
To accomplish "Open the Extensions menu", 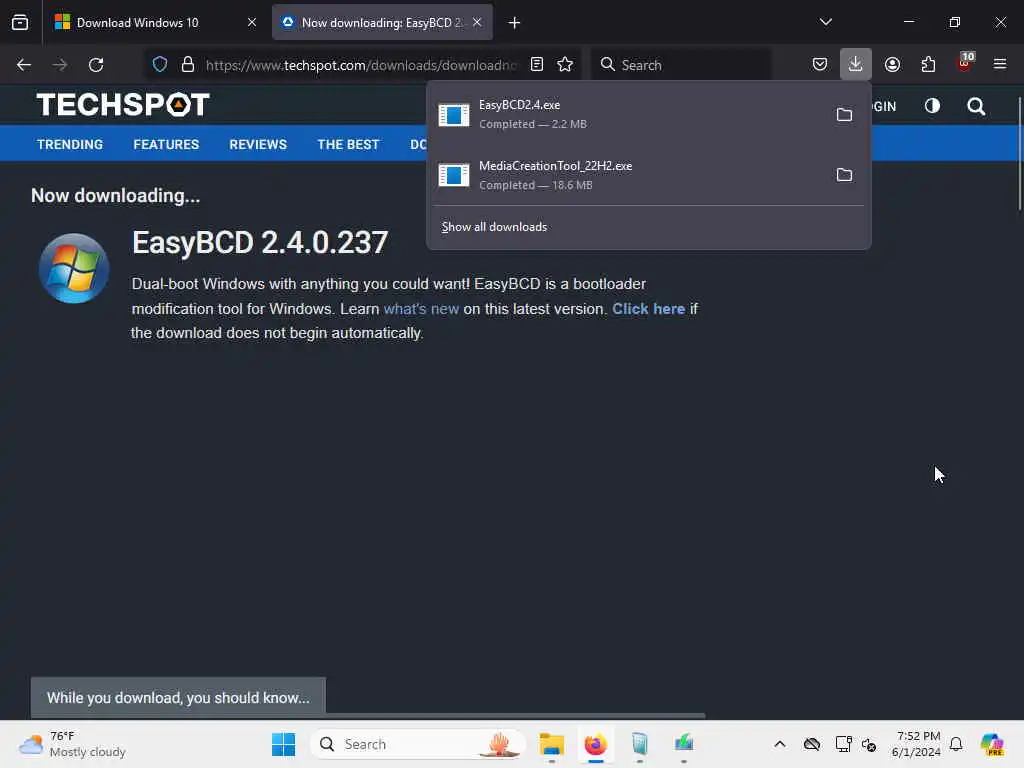I will [x=928, y=65].
